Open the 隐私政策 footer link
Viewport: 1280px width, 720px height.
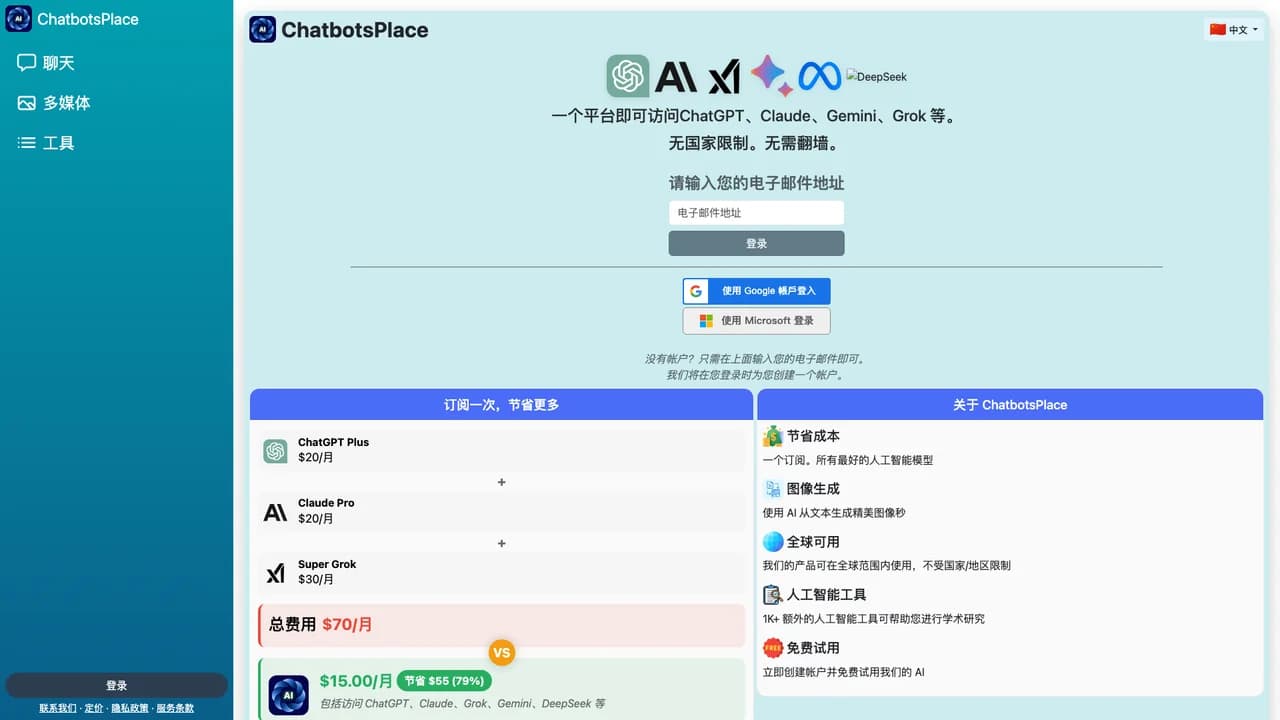coord(130,708)
